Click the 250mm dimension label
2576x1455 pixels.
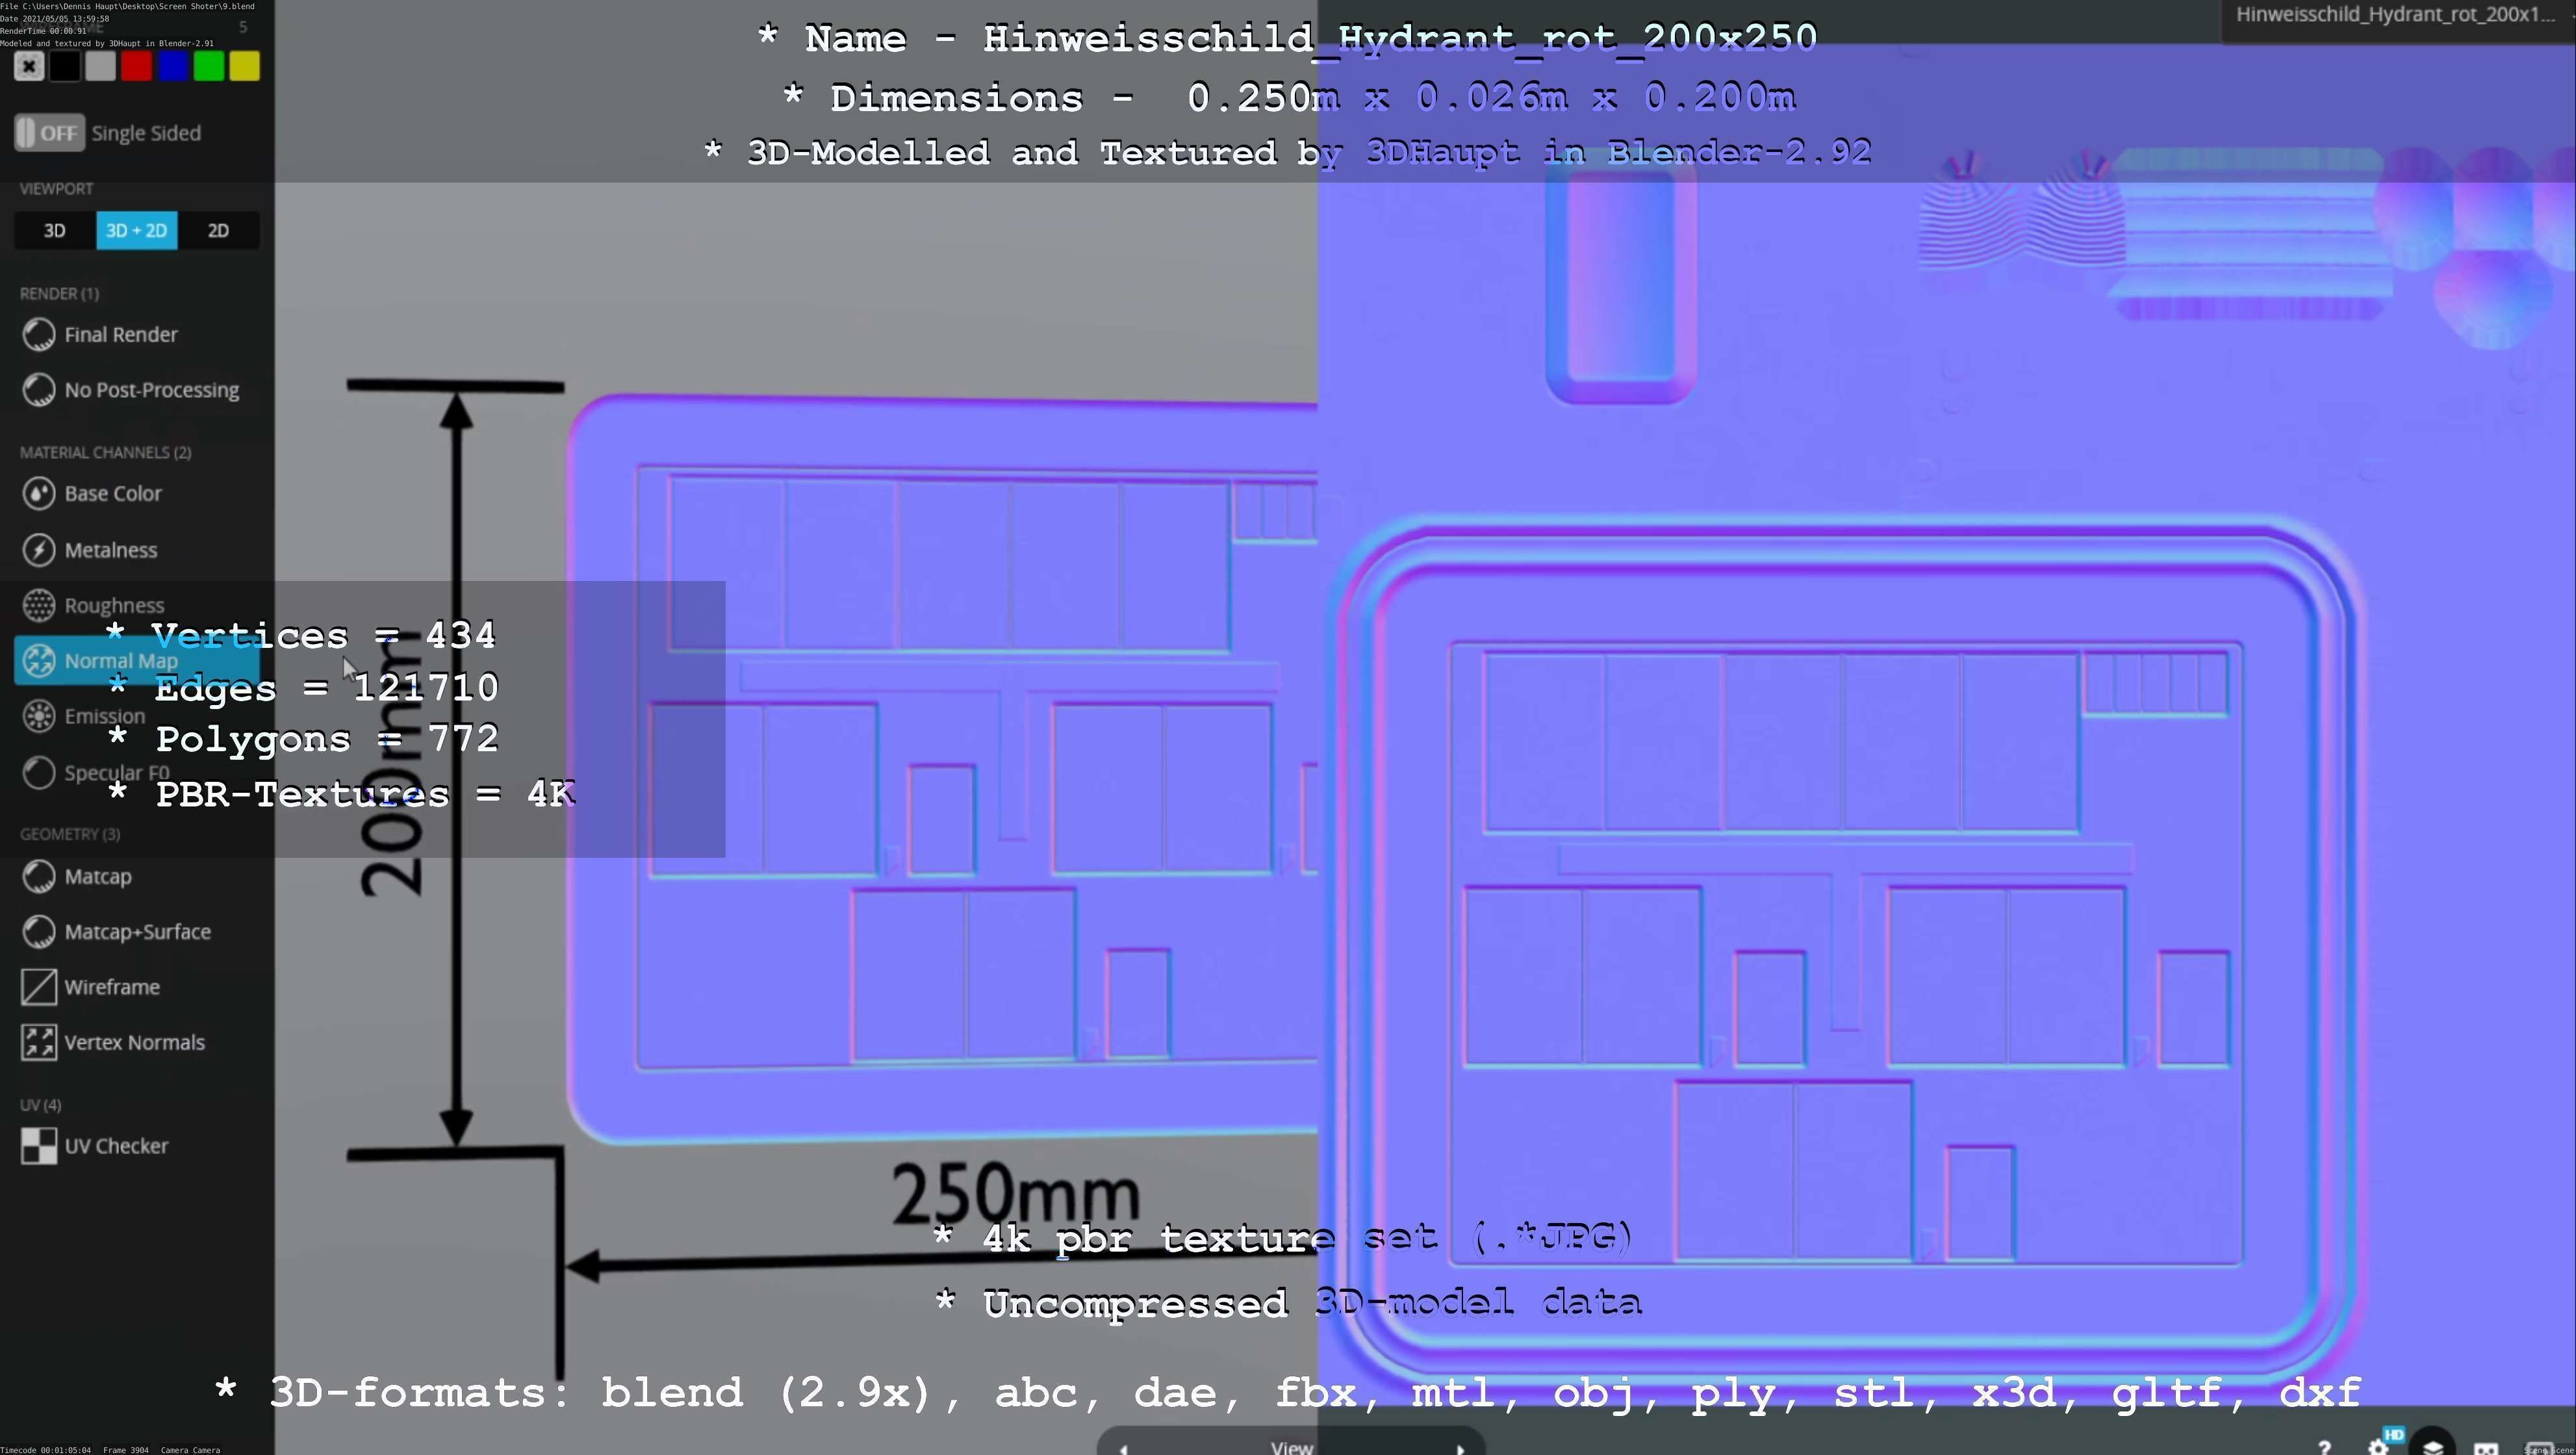(1015, 1193)
